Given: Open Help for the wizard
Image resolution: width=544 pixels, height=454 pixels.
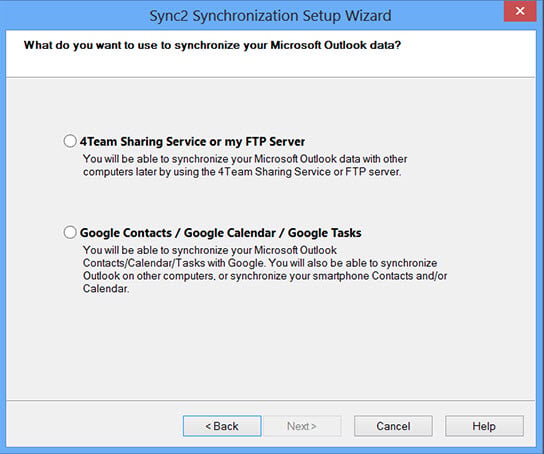Looking at the screenshot, I should pos(484,426).
